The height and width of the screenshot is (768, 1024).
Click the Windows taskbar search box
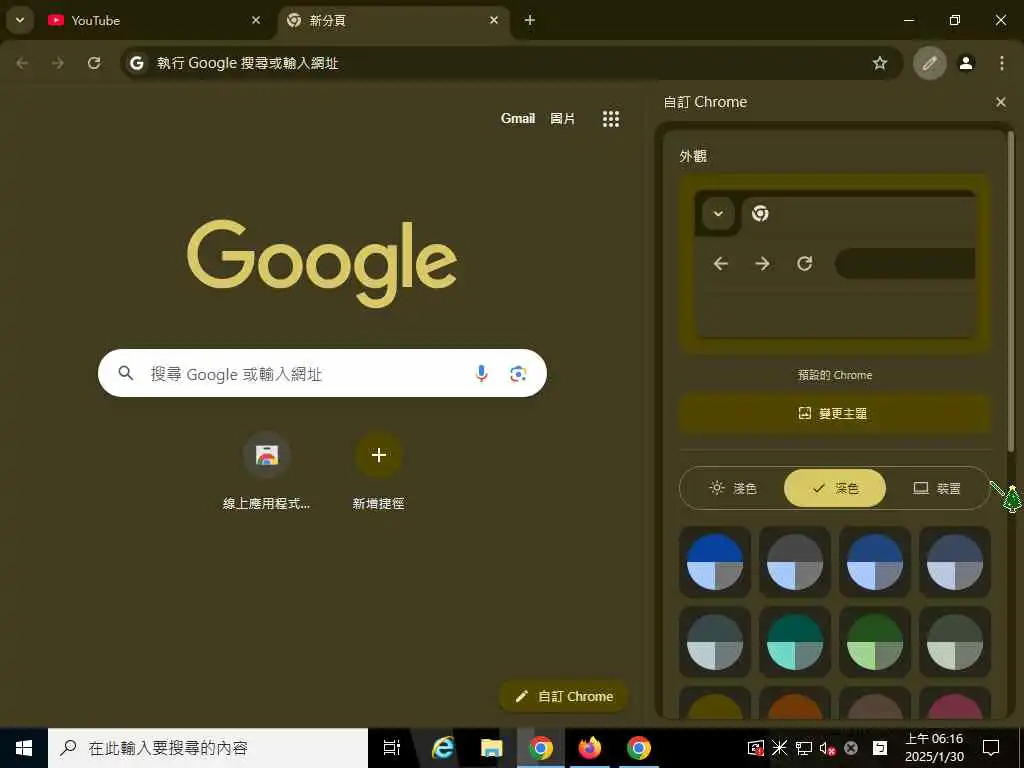[x=208, y=748]
